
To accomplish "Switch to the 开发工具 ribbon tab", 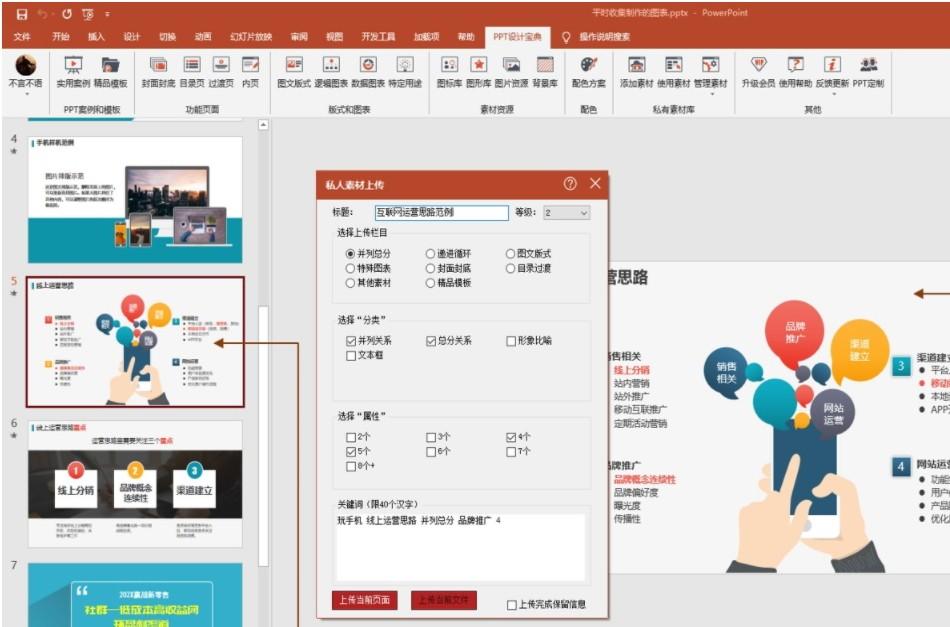I will tap(378, 37).
